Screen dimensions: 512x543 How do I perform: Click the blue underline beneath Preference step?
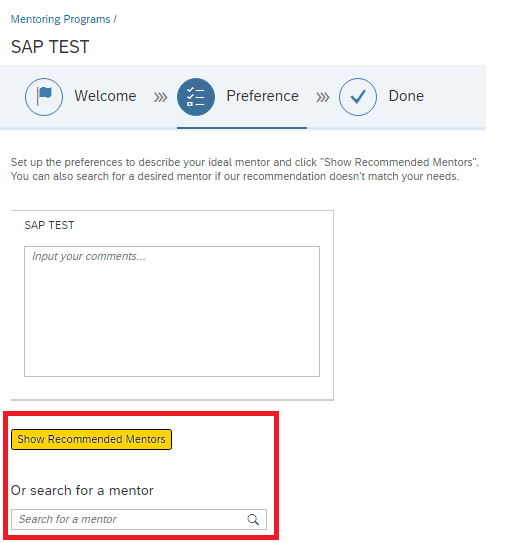[242, 128]
